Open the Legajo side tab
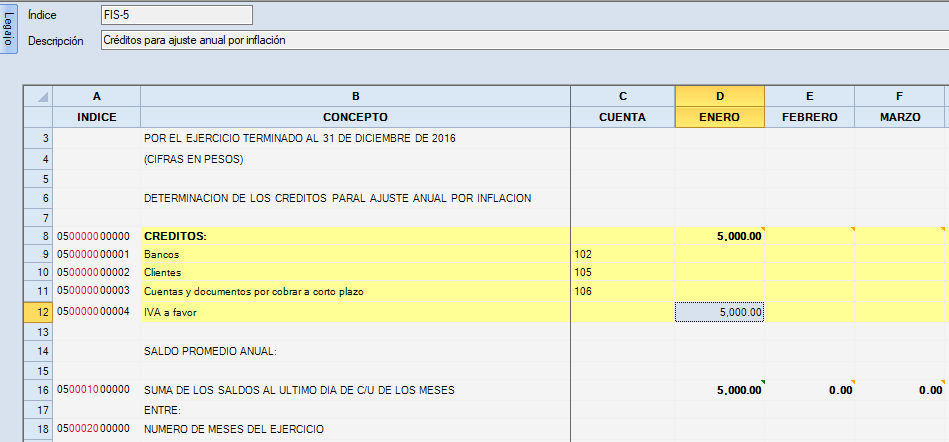The width and height of the screenshot is (949, 442). coord(9,28)
